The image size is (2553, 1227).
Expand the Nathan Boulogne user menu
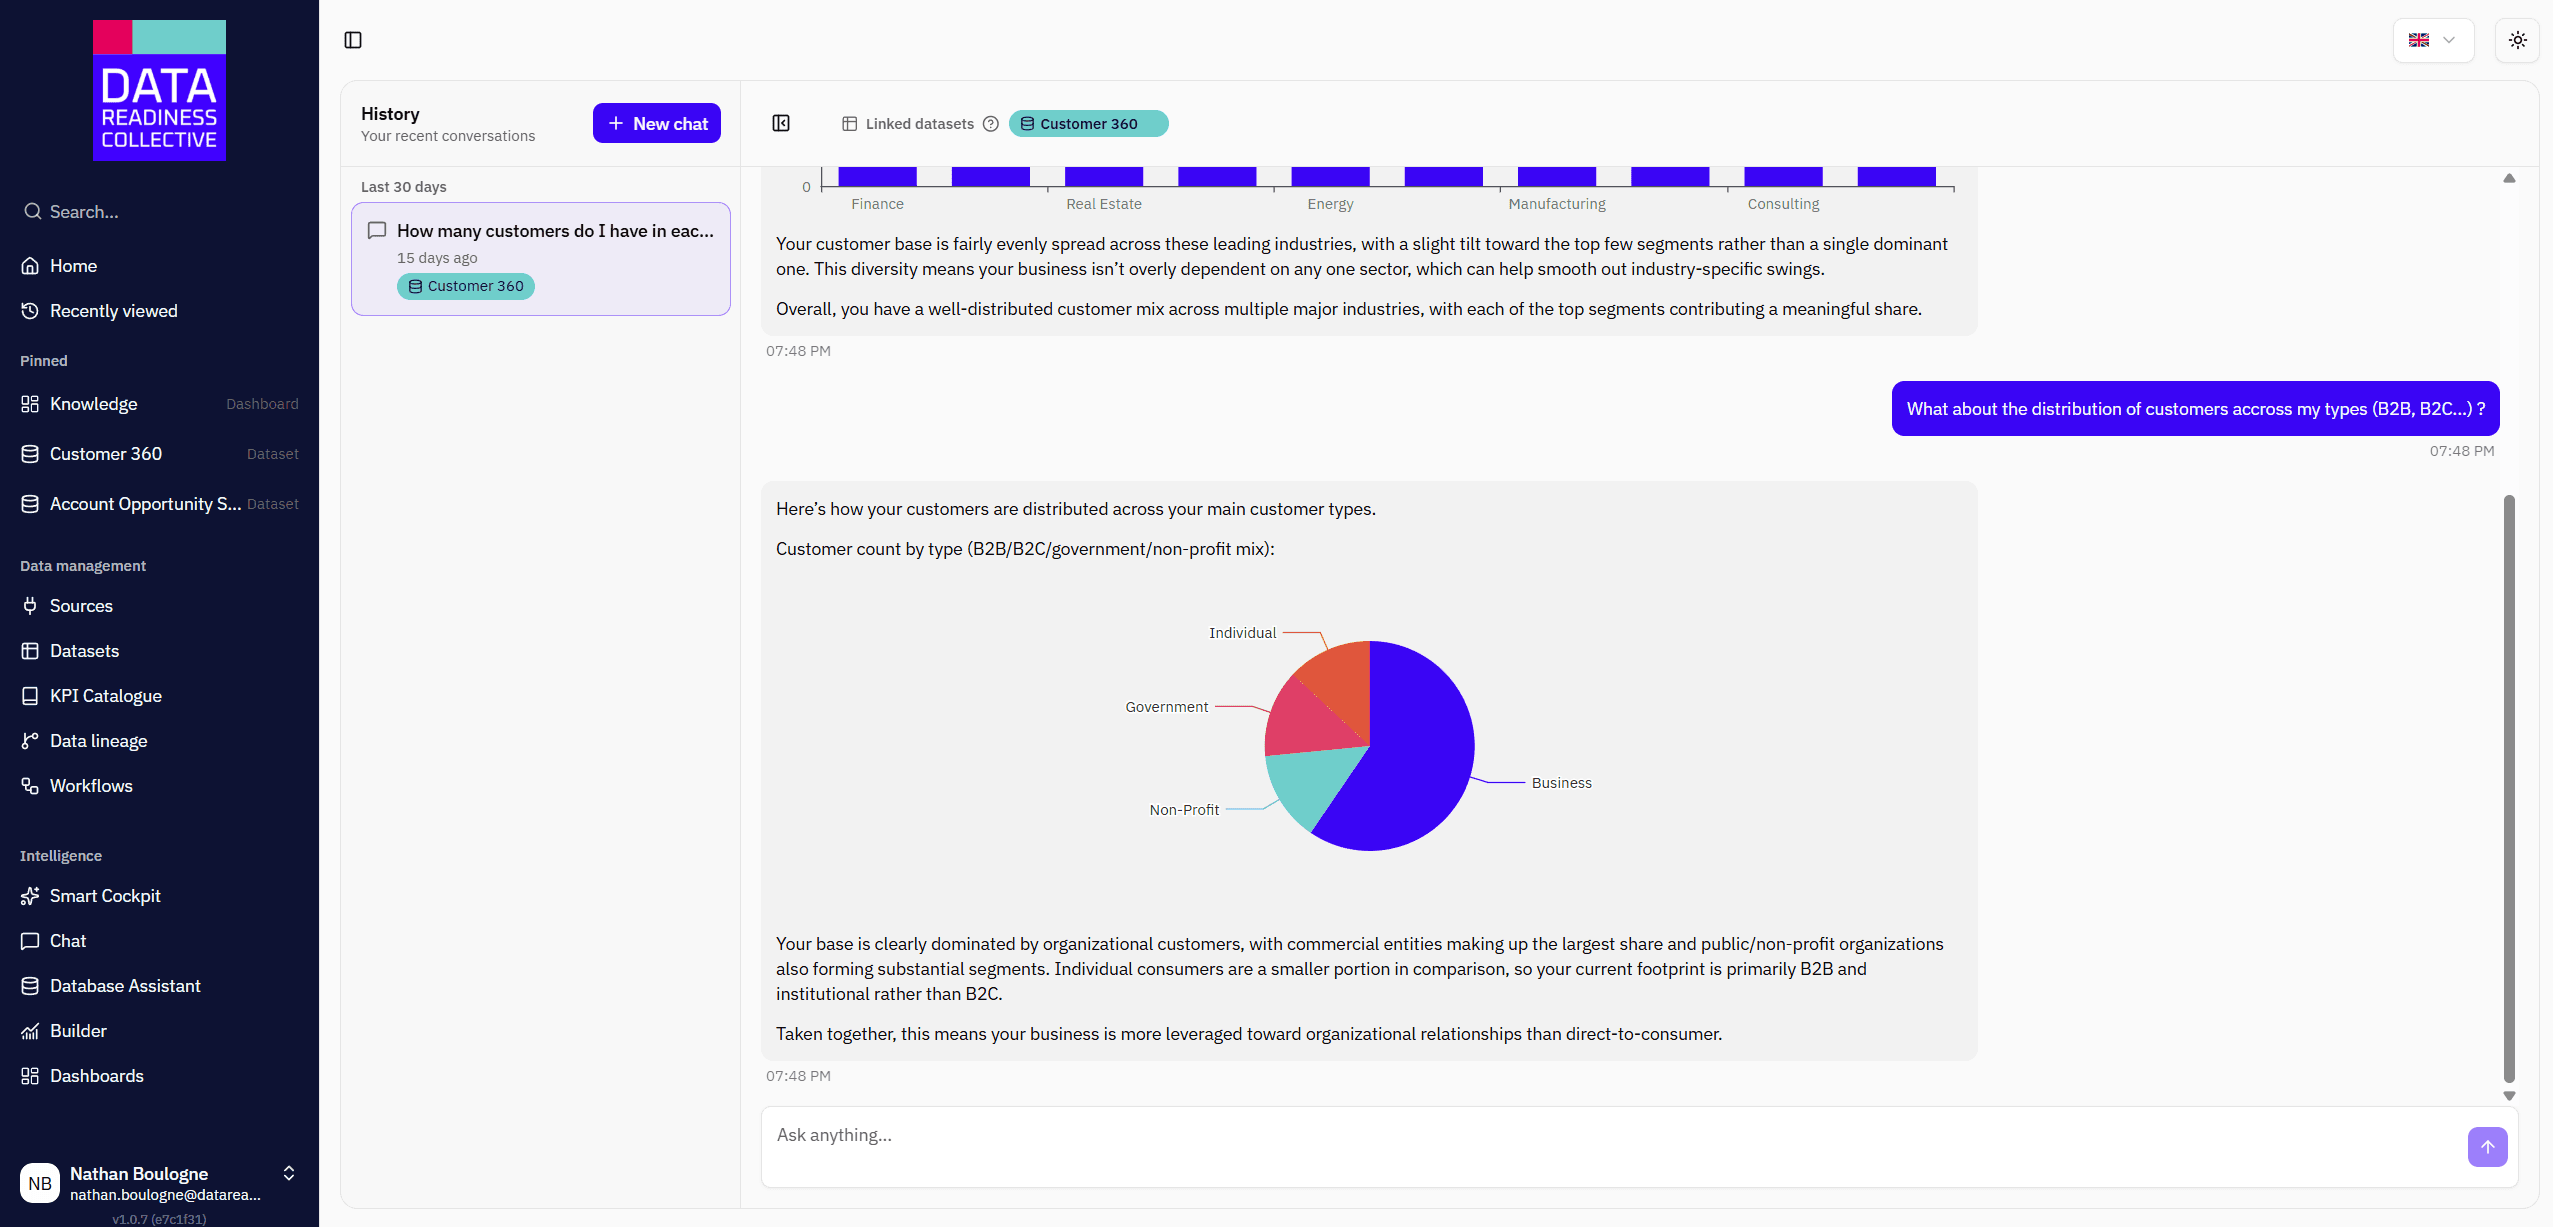(289, 1173)
